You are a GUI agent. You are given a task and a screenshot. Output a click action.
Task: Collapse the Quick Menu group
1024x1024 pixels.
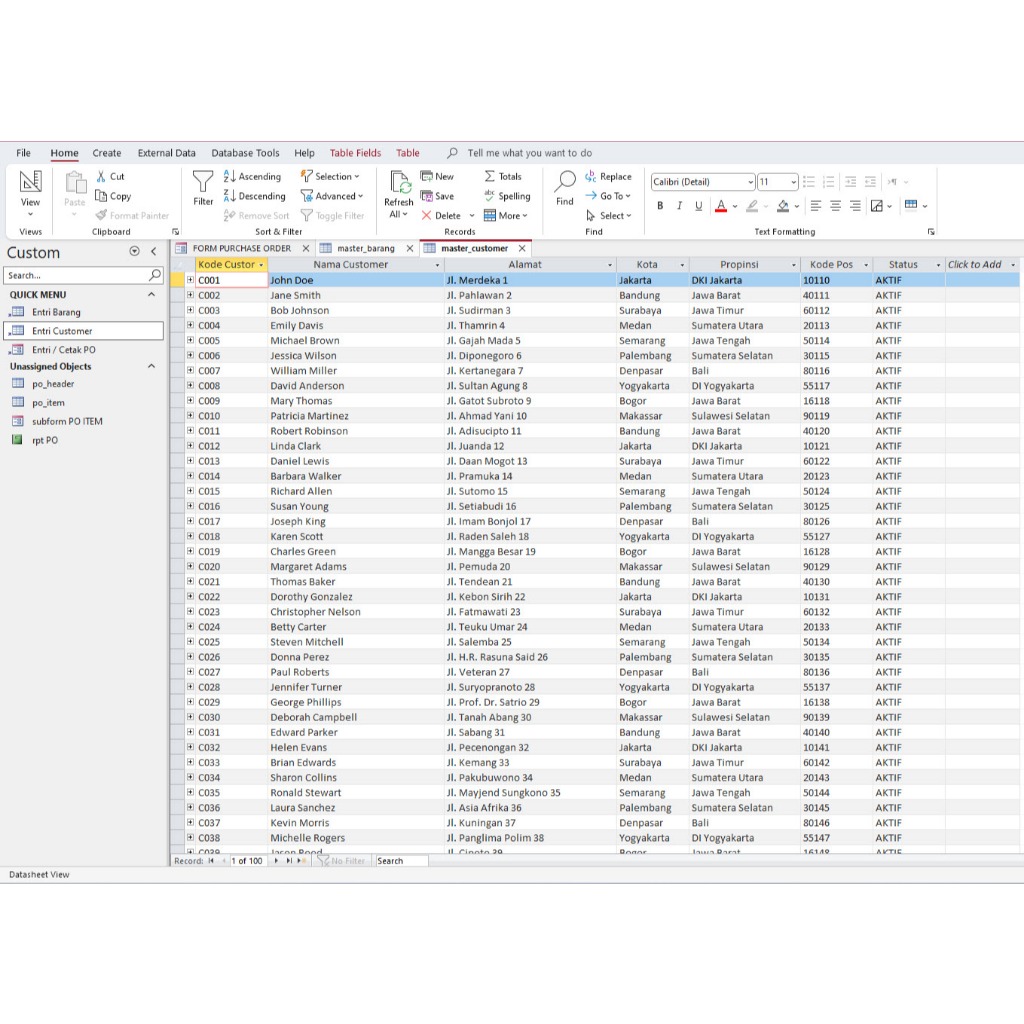152,295
